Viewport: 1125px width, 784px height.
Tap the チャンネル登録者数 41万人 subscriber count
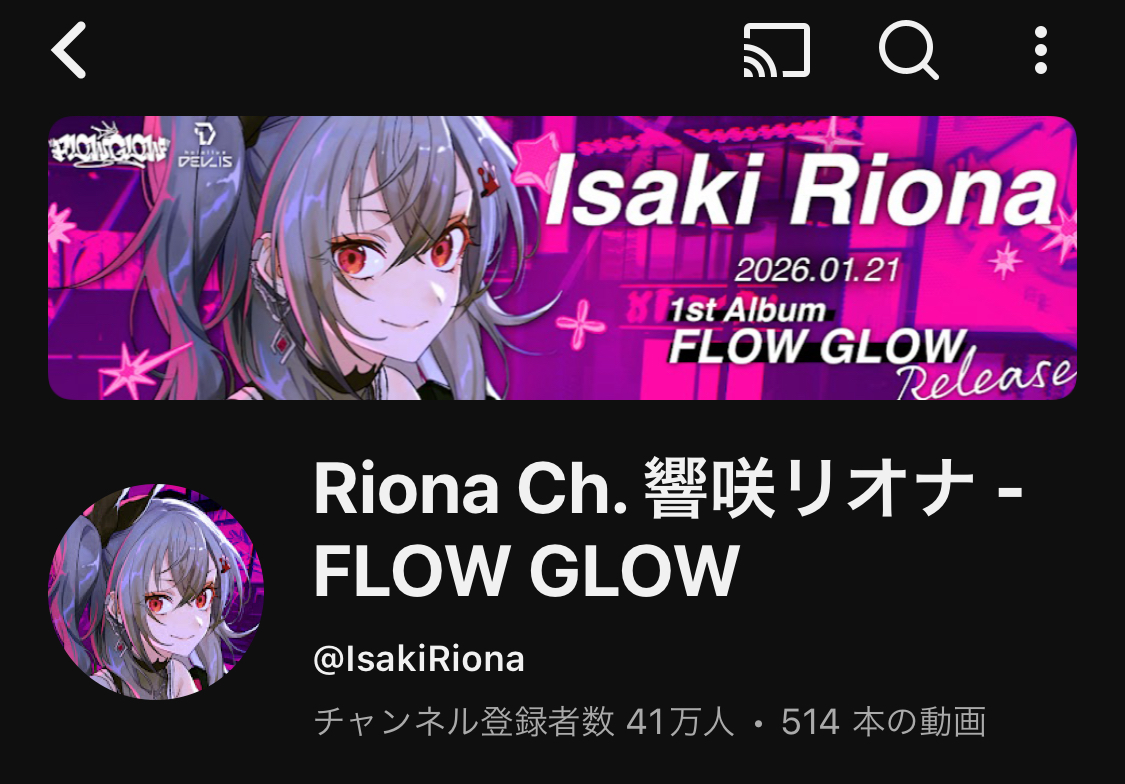click(x=524, y=722)
